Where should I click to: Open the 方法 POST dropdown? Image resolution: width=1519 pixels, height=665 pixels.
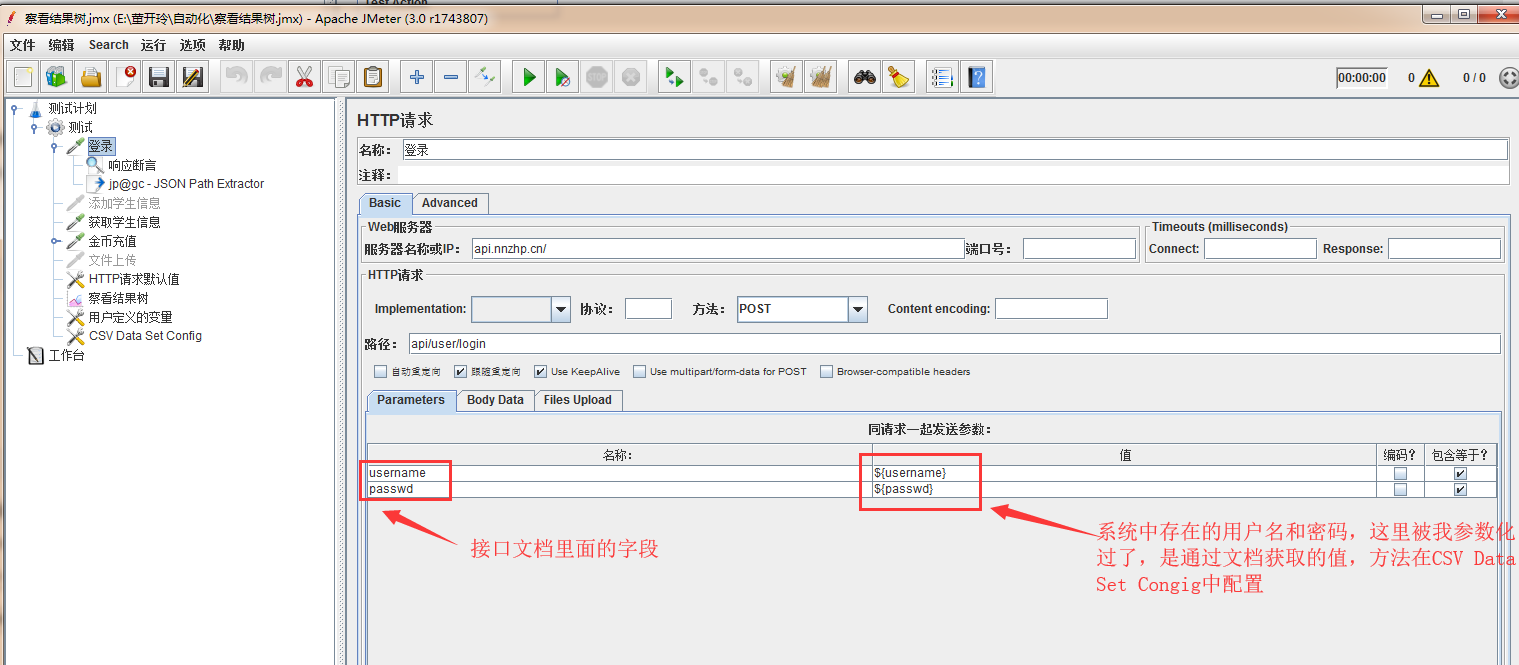point(858,309)
